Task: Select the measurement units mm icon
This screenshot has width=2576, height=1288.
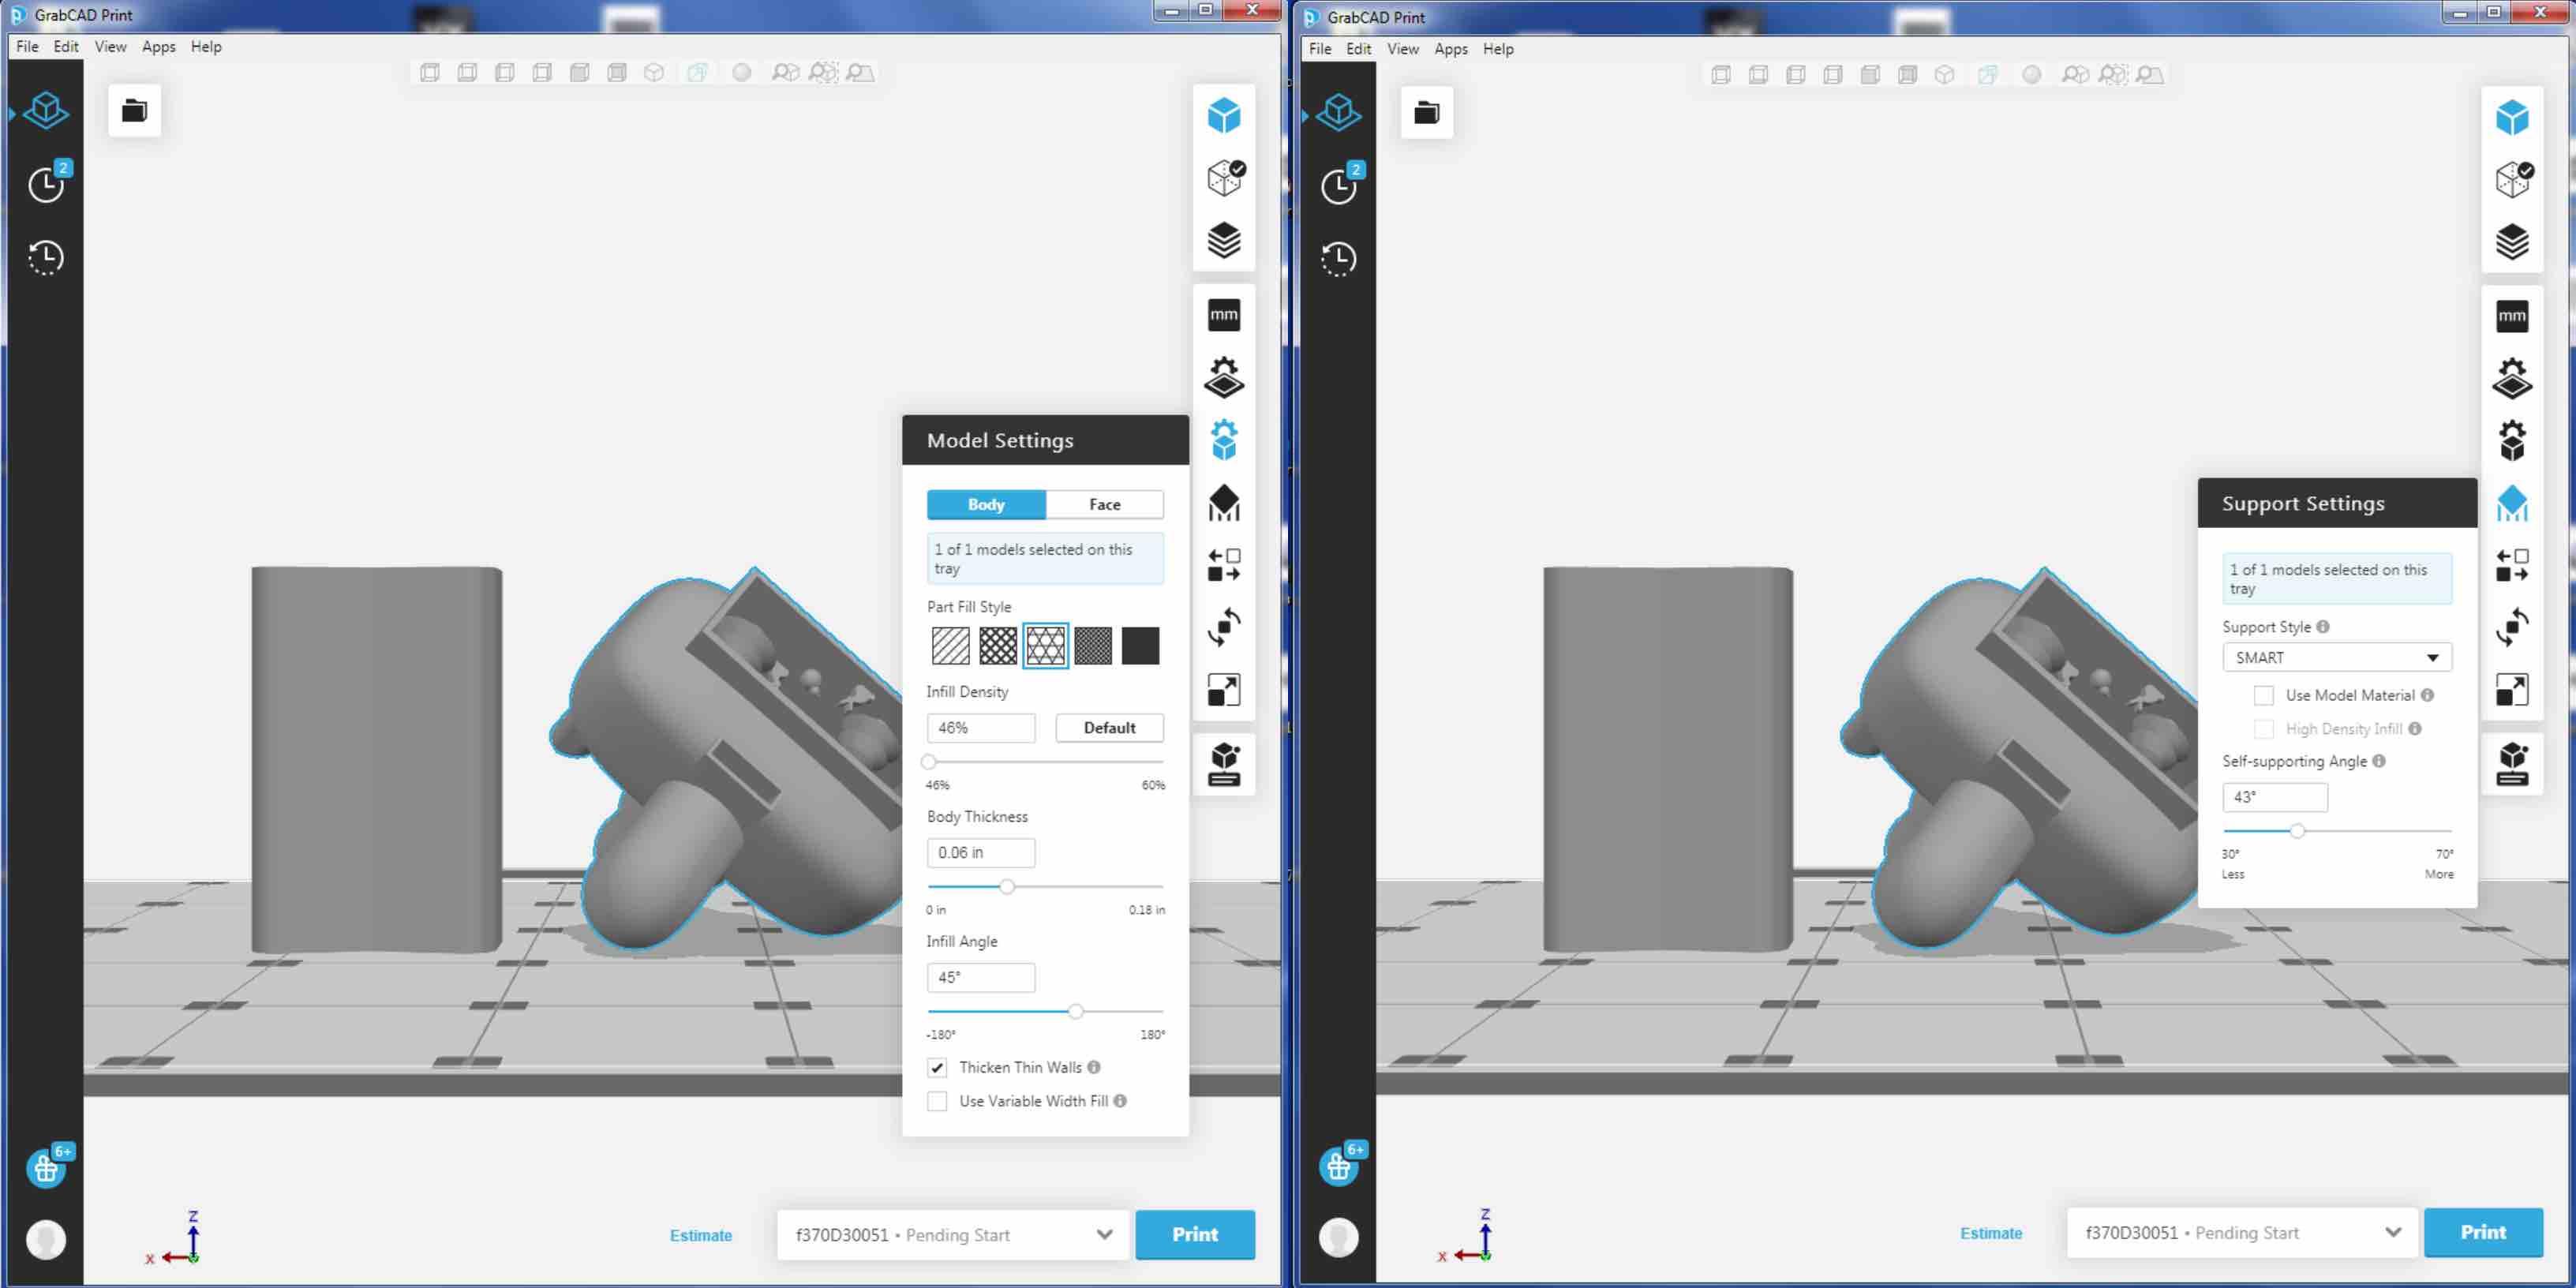Action: (x=1222, y=316)
